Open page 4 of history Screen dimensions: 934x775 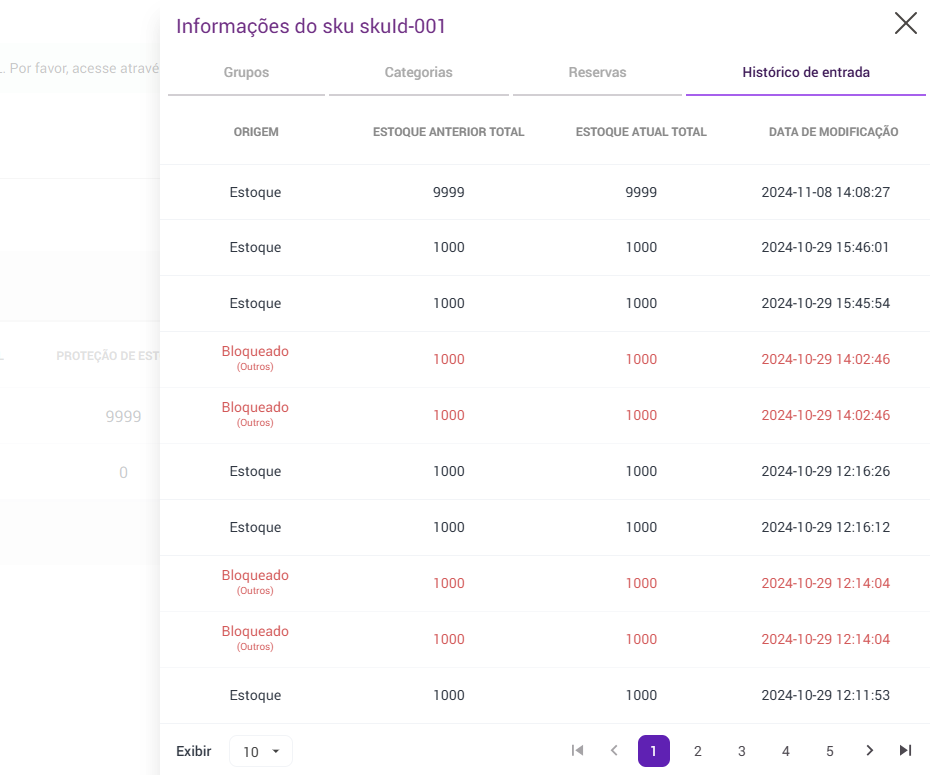tap(786, 751)
